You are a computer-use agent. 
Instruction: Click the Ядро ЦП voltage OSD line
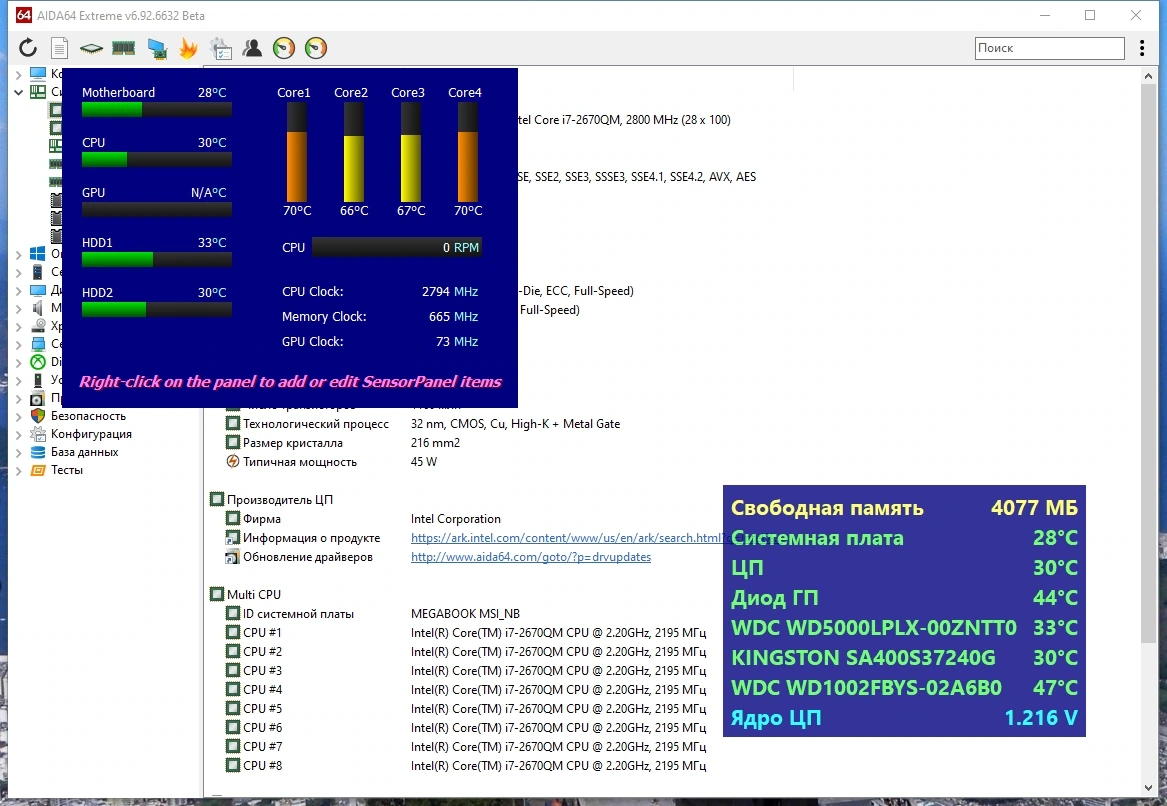(904, 718)
